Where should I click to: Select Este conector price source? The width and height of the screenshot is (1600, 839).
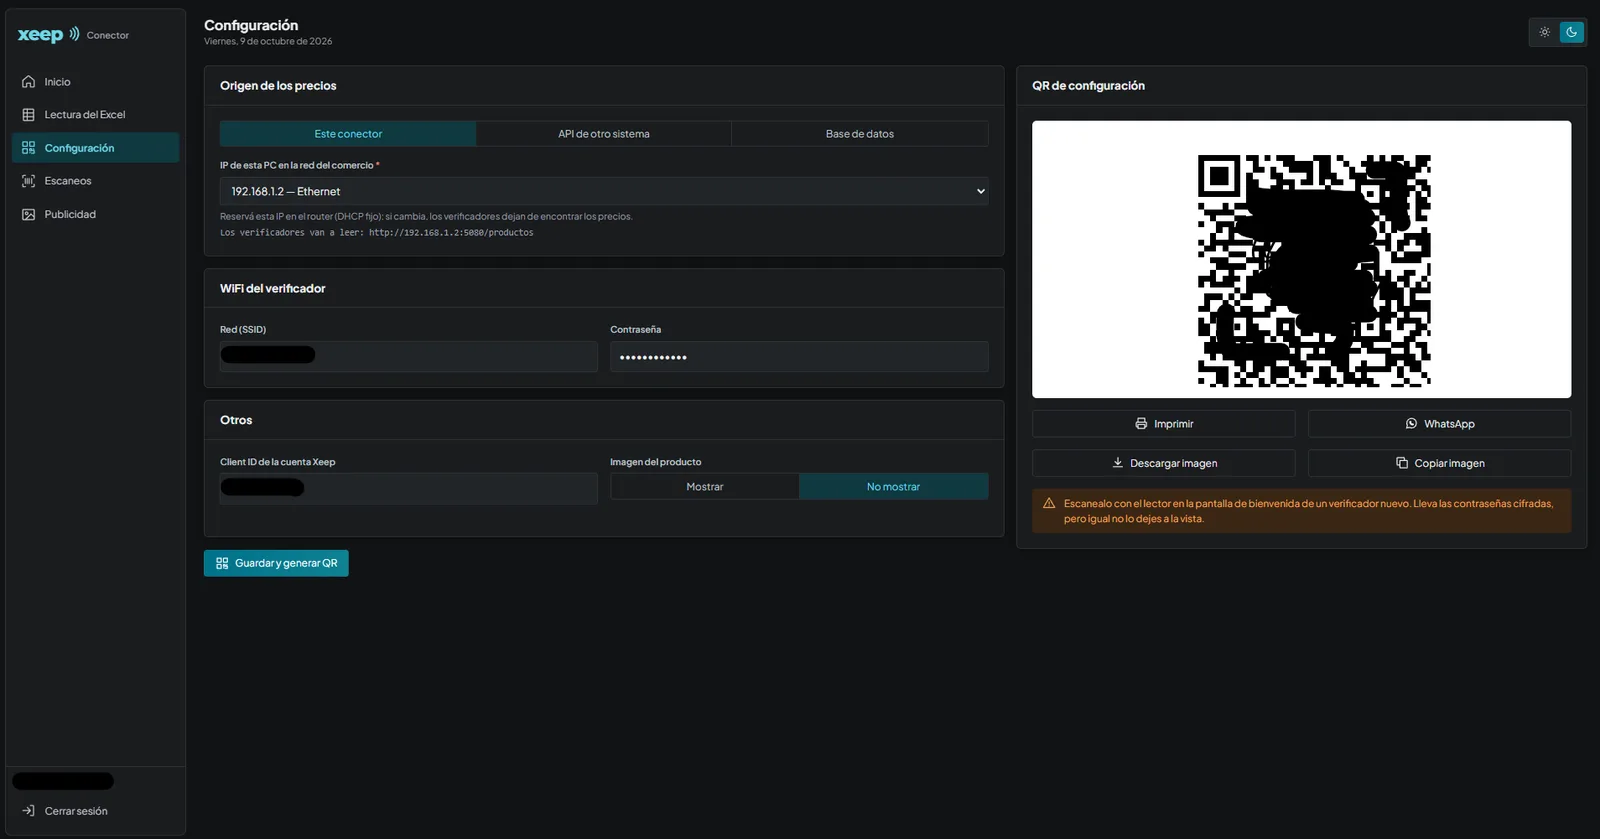coord(348,134)
